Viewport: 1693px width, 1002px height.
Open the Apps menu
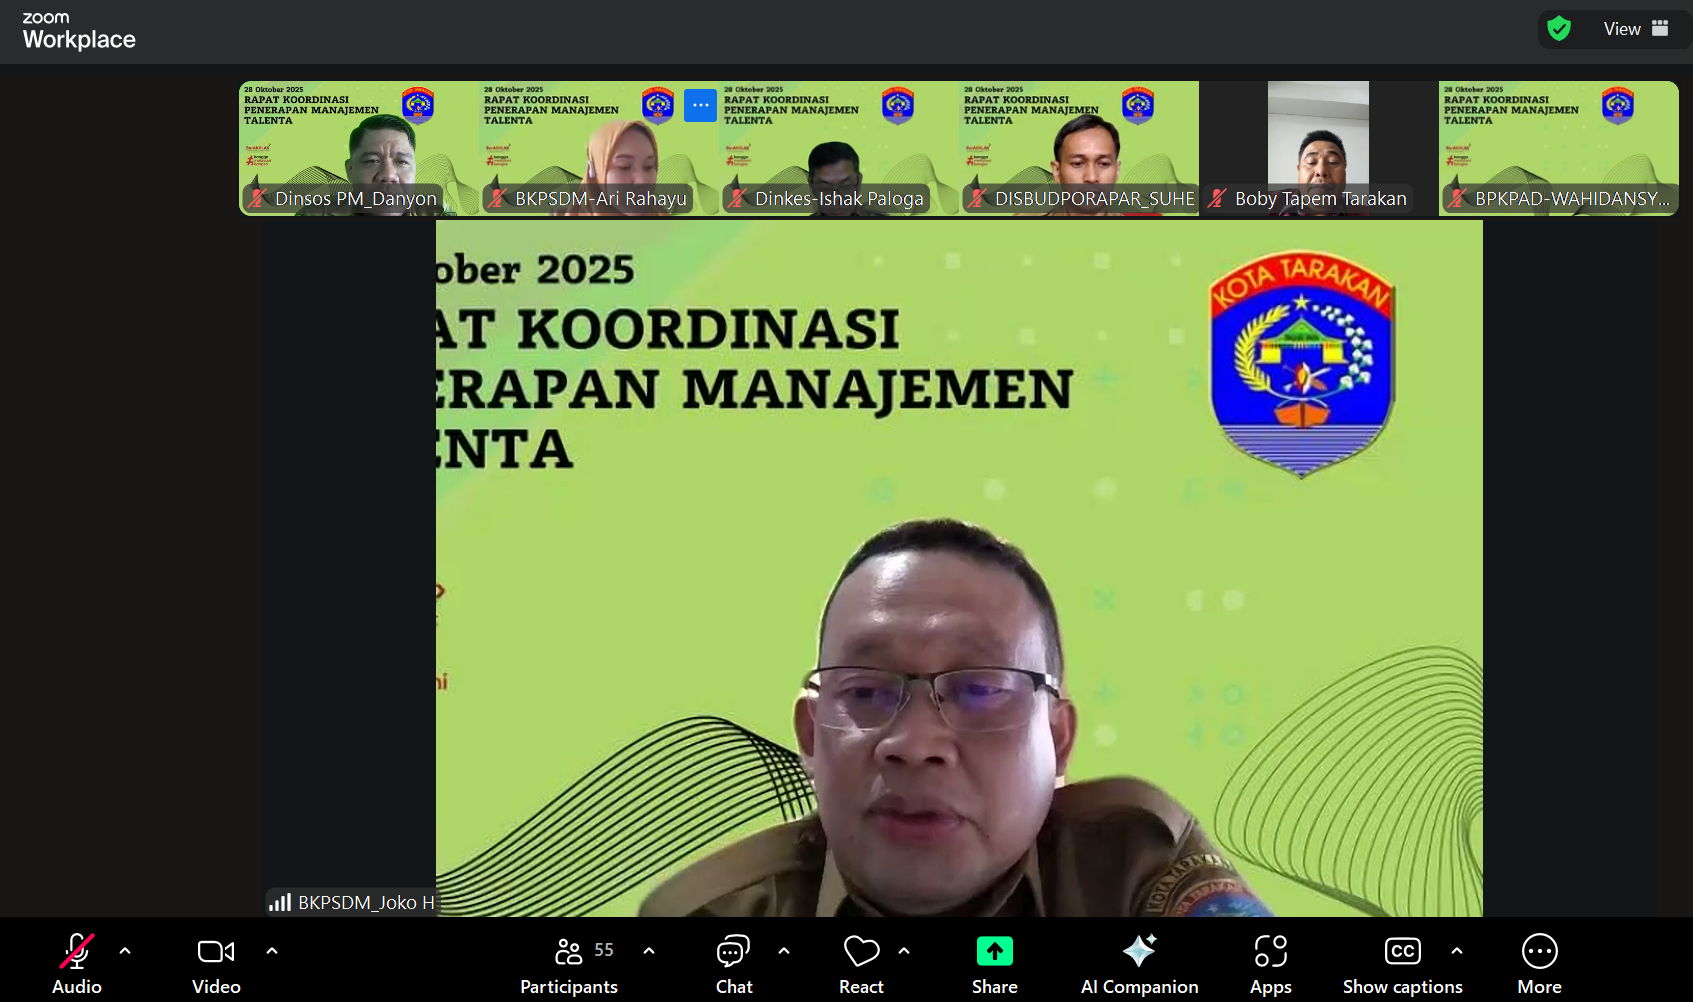pos(1270,964)
